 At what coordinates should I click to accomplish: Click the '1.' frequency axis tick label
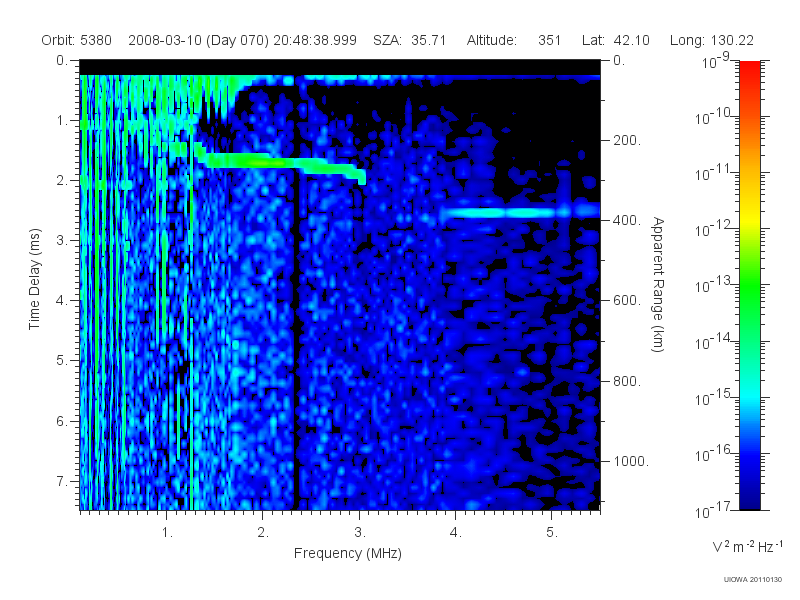point(167,533)
